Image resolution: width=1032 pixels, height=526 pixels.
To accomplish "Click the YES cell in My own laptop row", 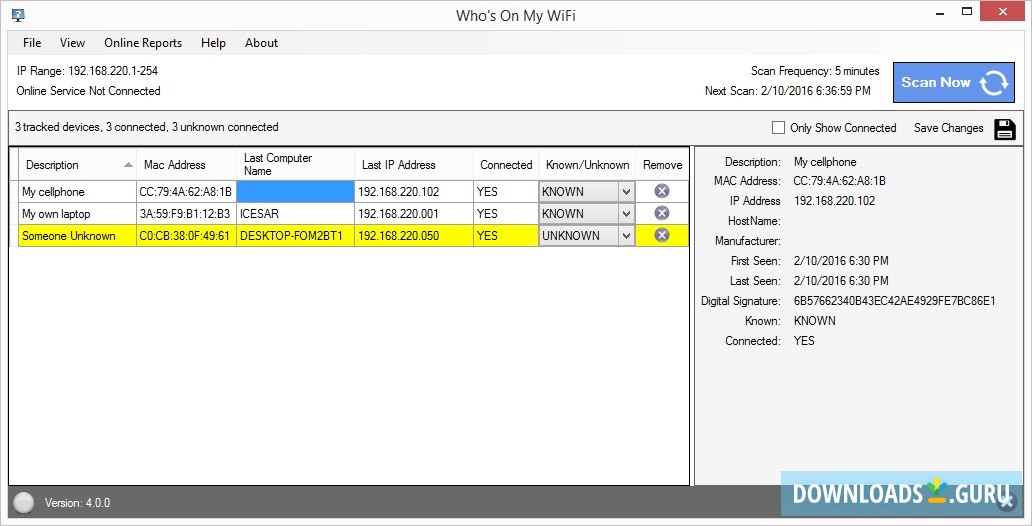I will 506,213.
